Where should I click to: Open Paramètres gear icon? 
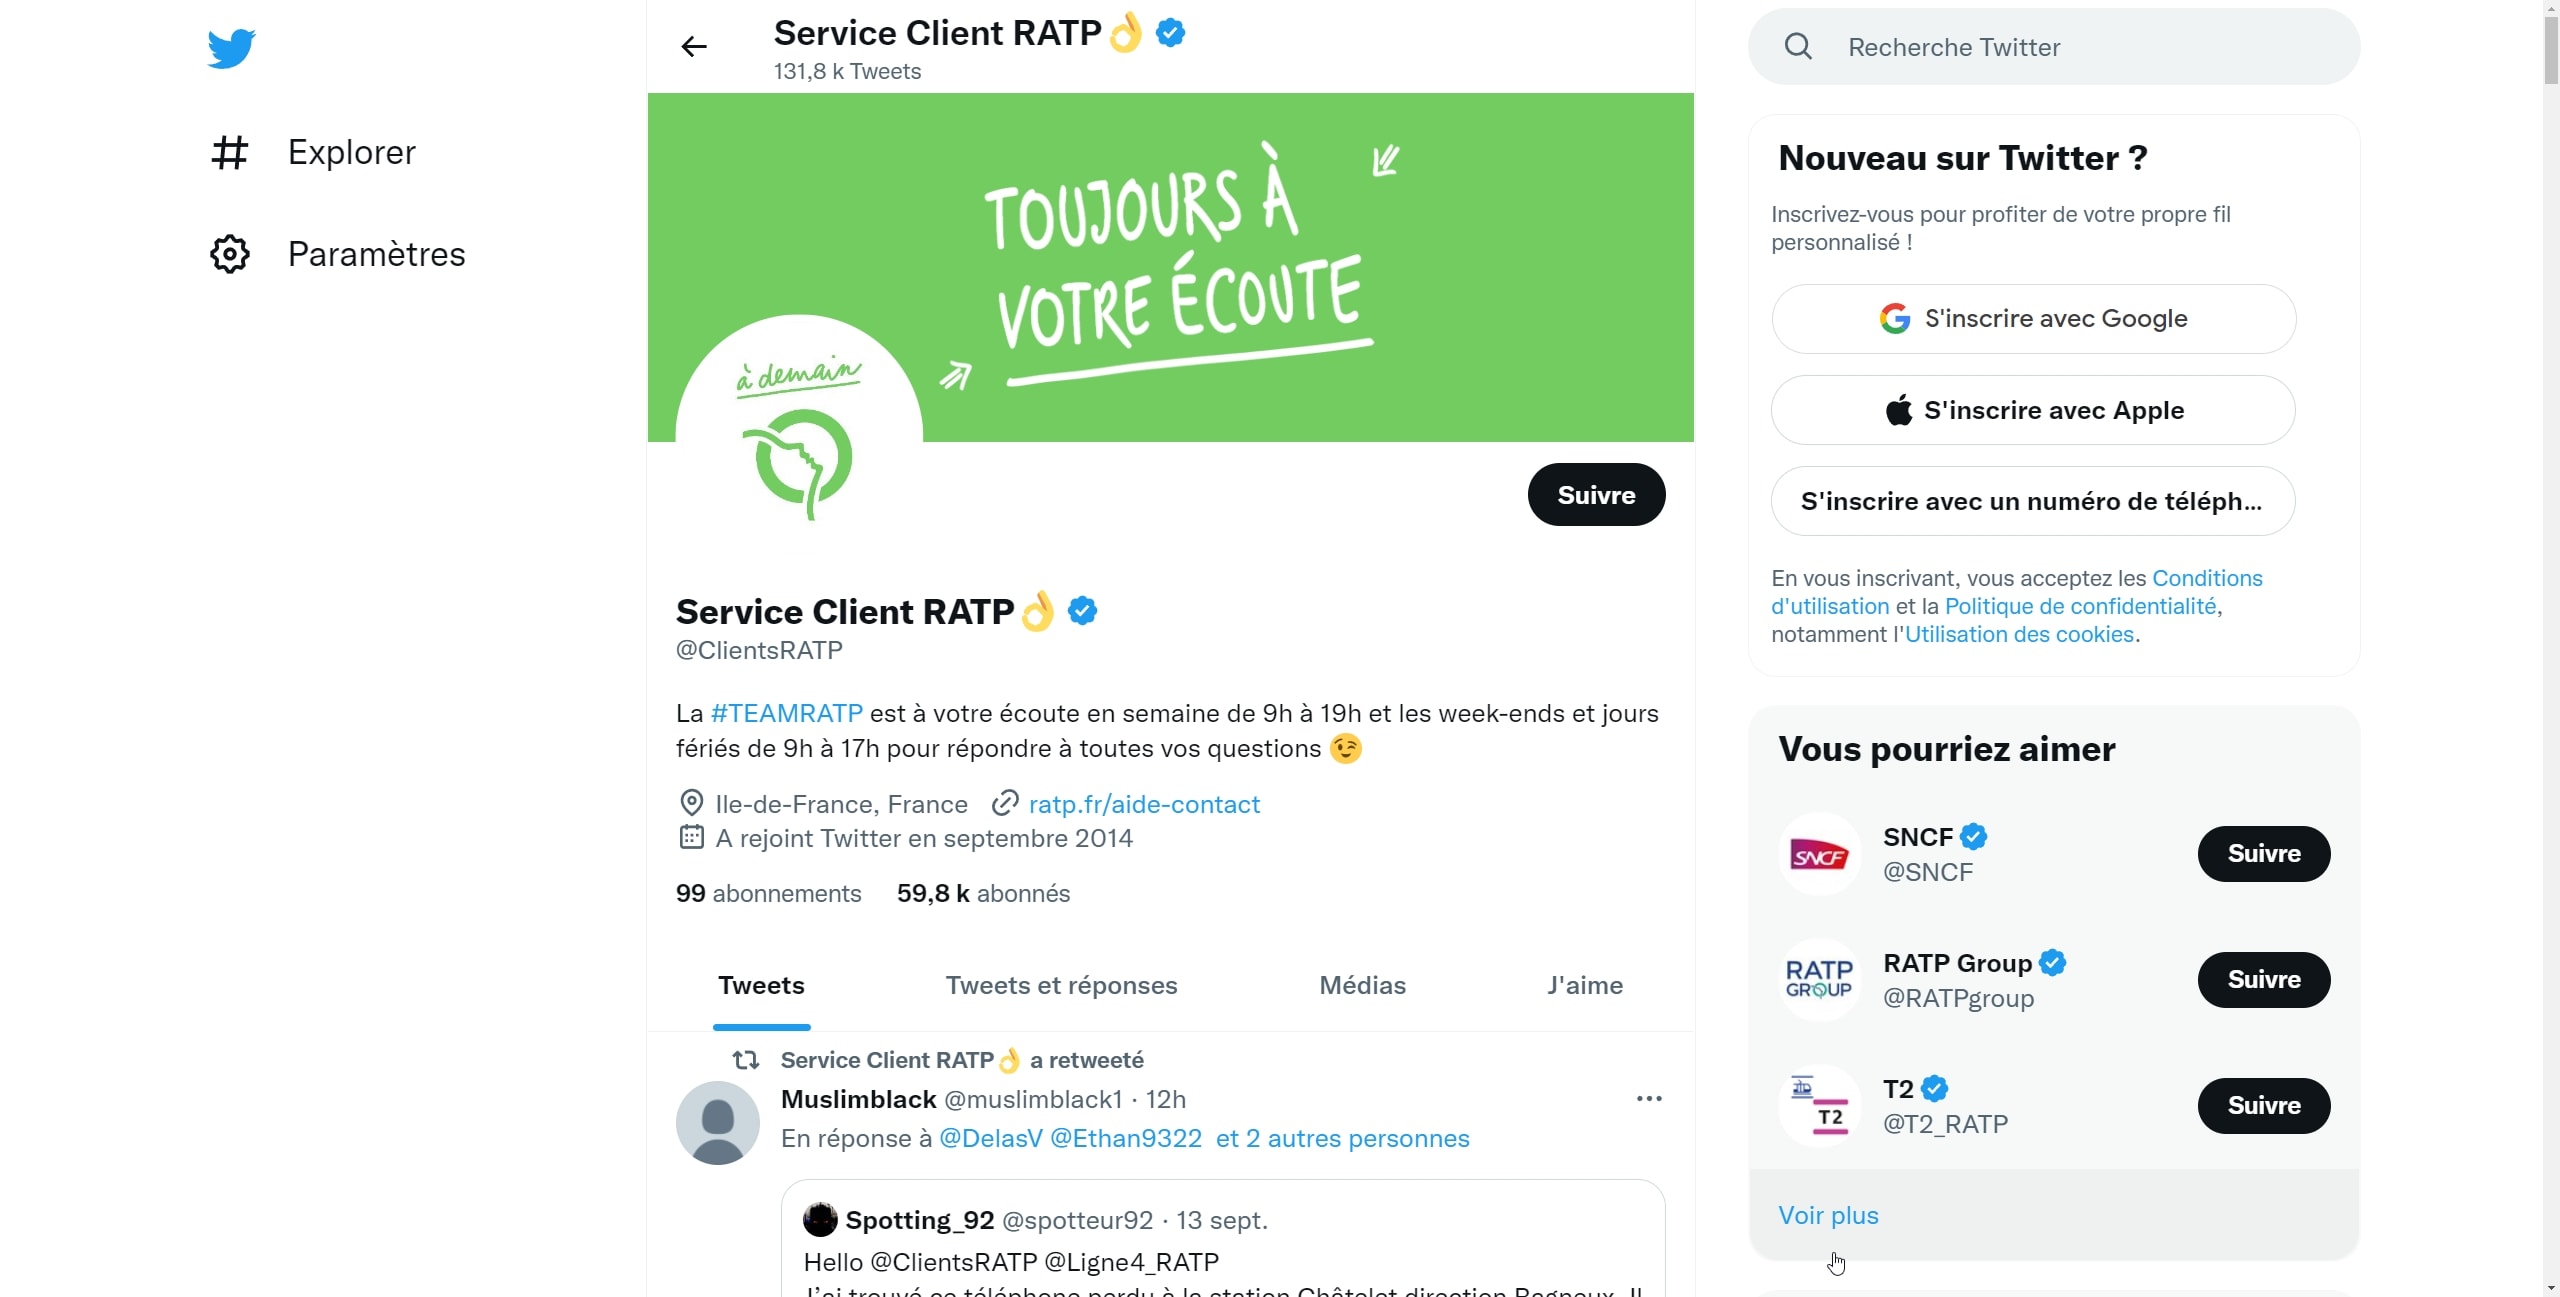click(x=230, y=254)
